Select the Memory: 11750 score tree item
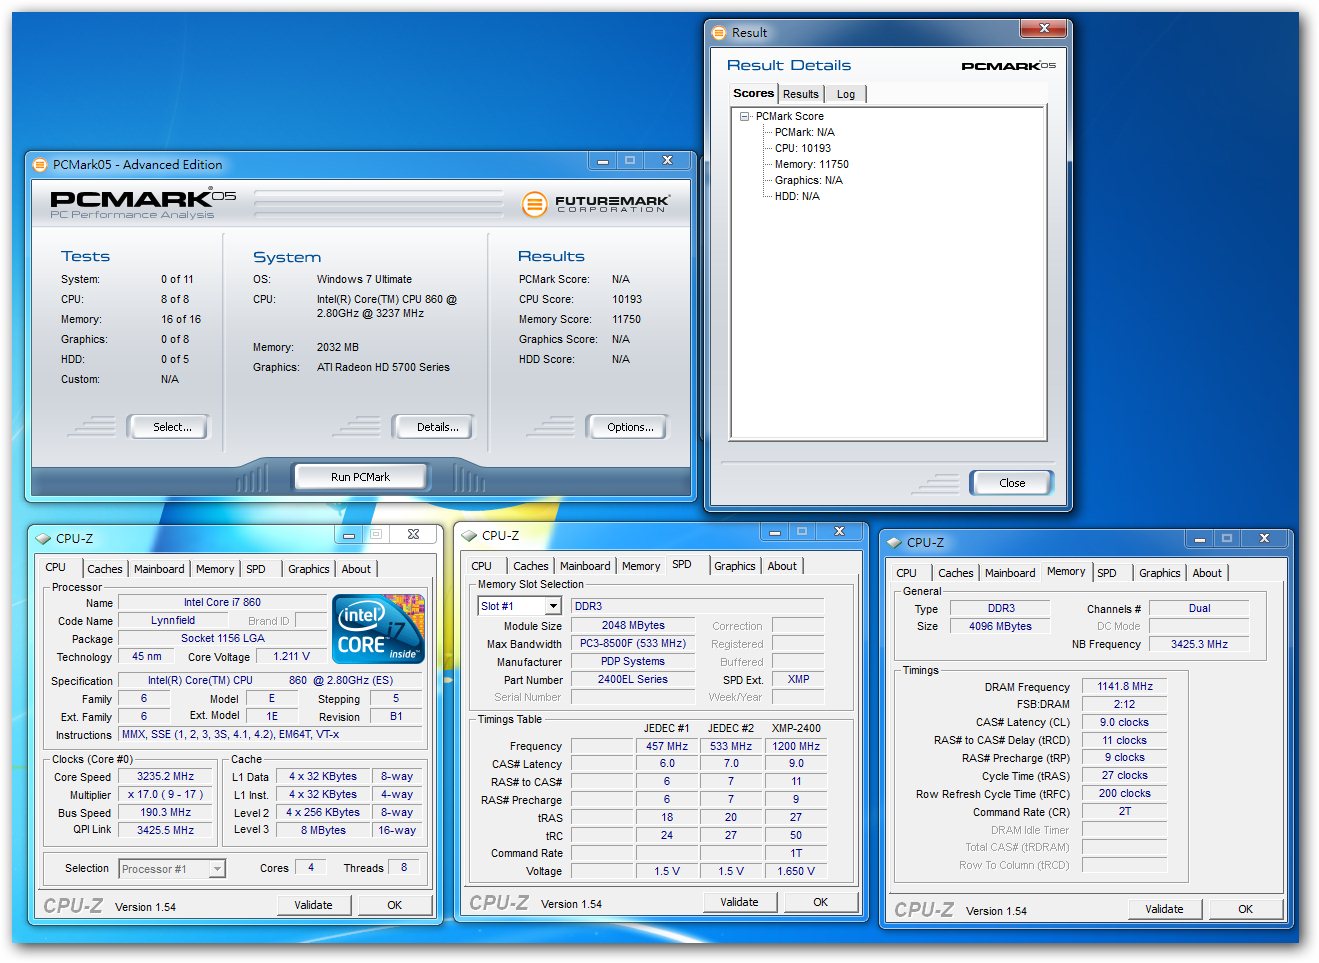 (x=811, y=165)
